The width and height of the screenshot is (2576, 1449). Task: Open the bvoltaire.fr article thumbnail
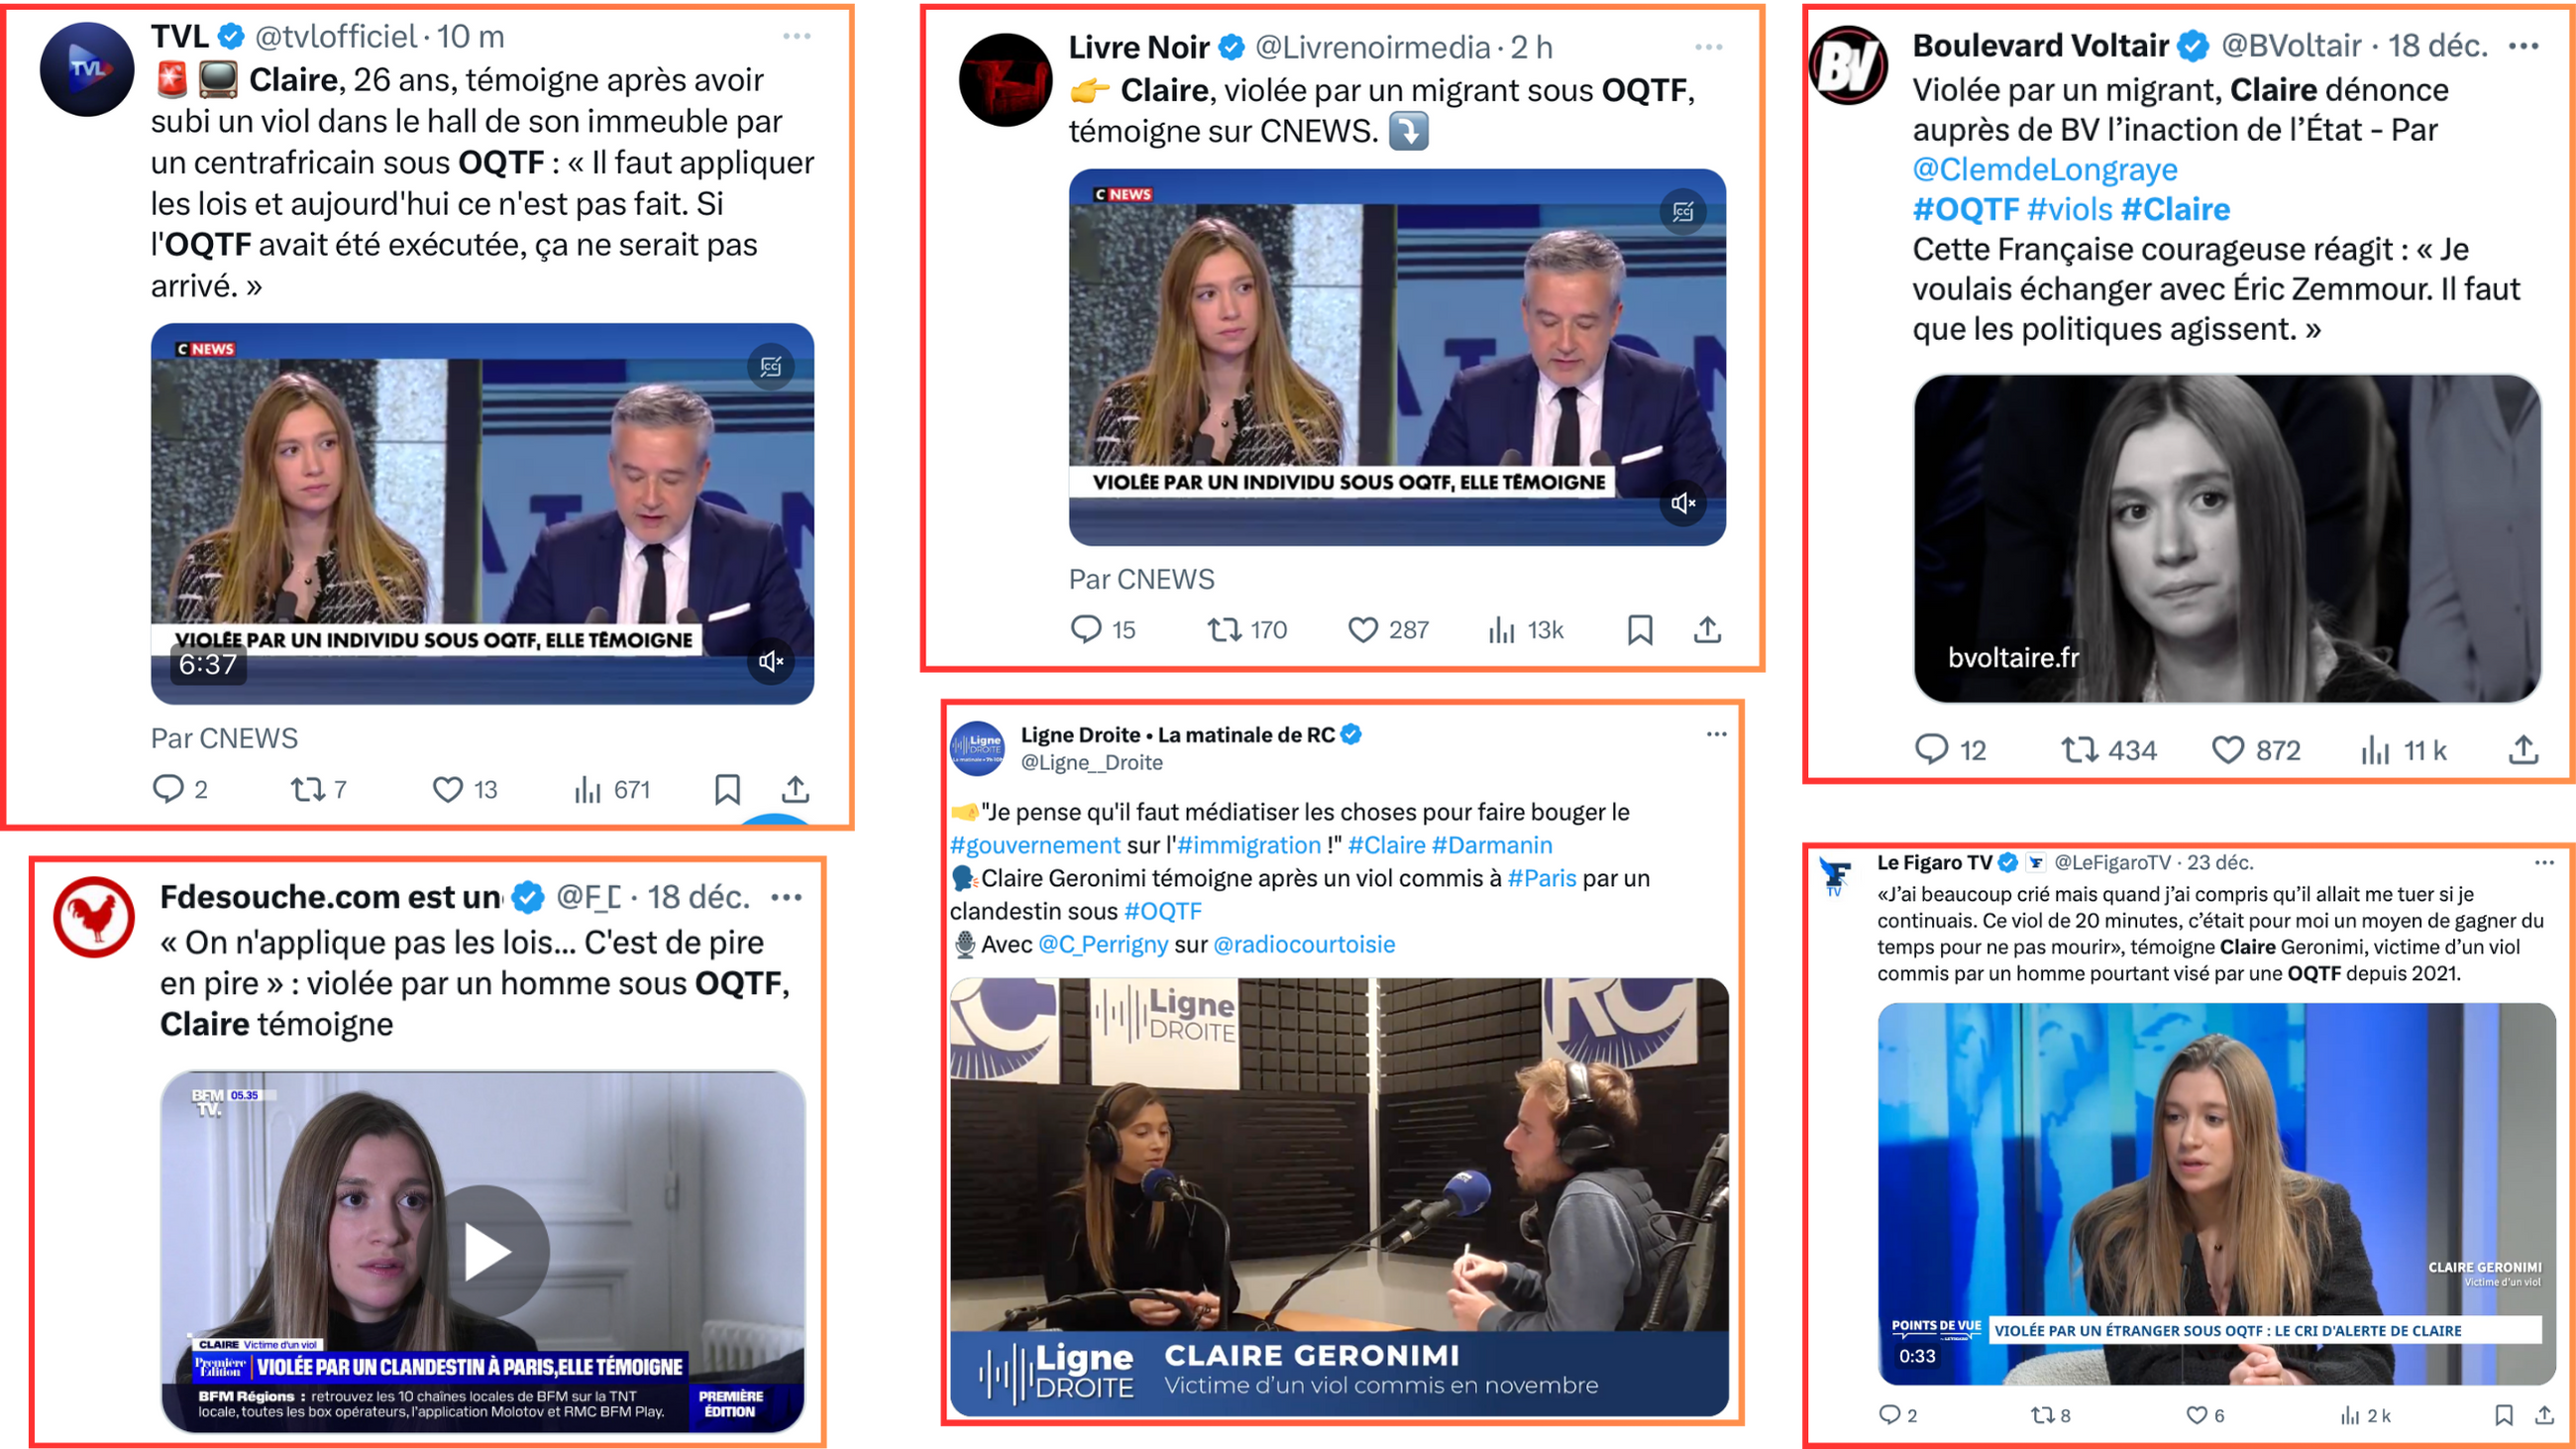pyautogui.click(x=2227, y=538)
